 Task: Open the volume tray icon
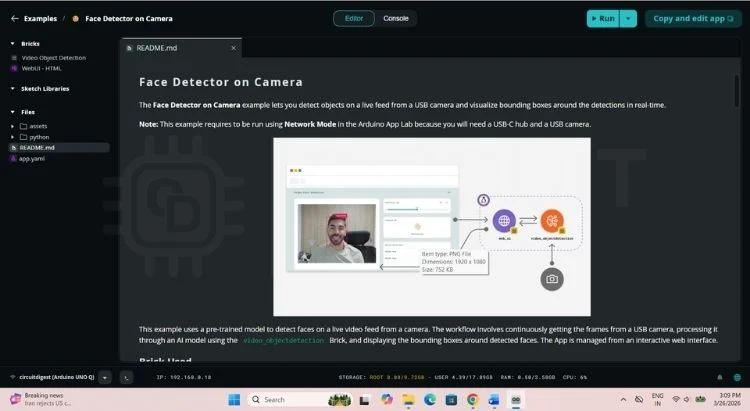[686, 400]
